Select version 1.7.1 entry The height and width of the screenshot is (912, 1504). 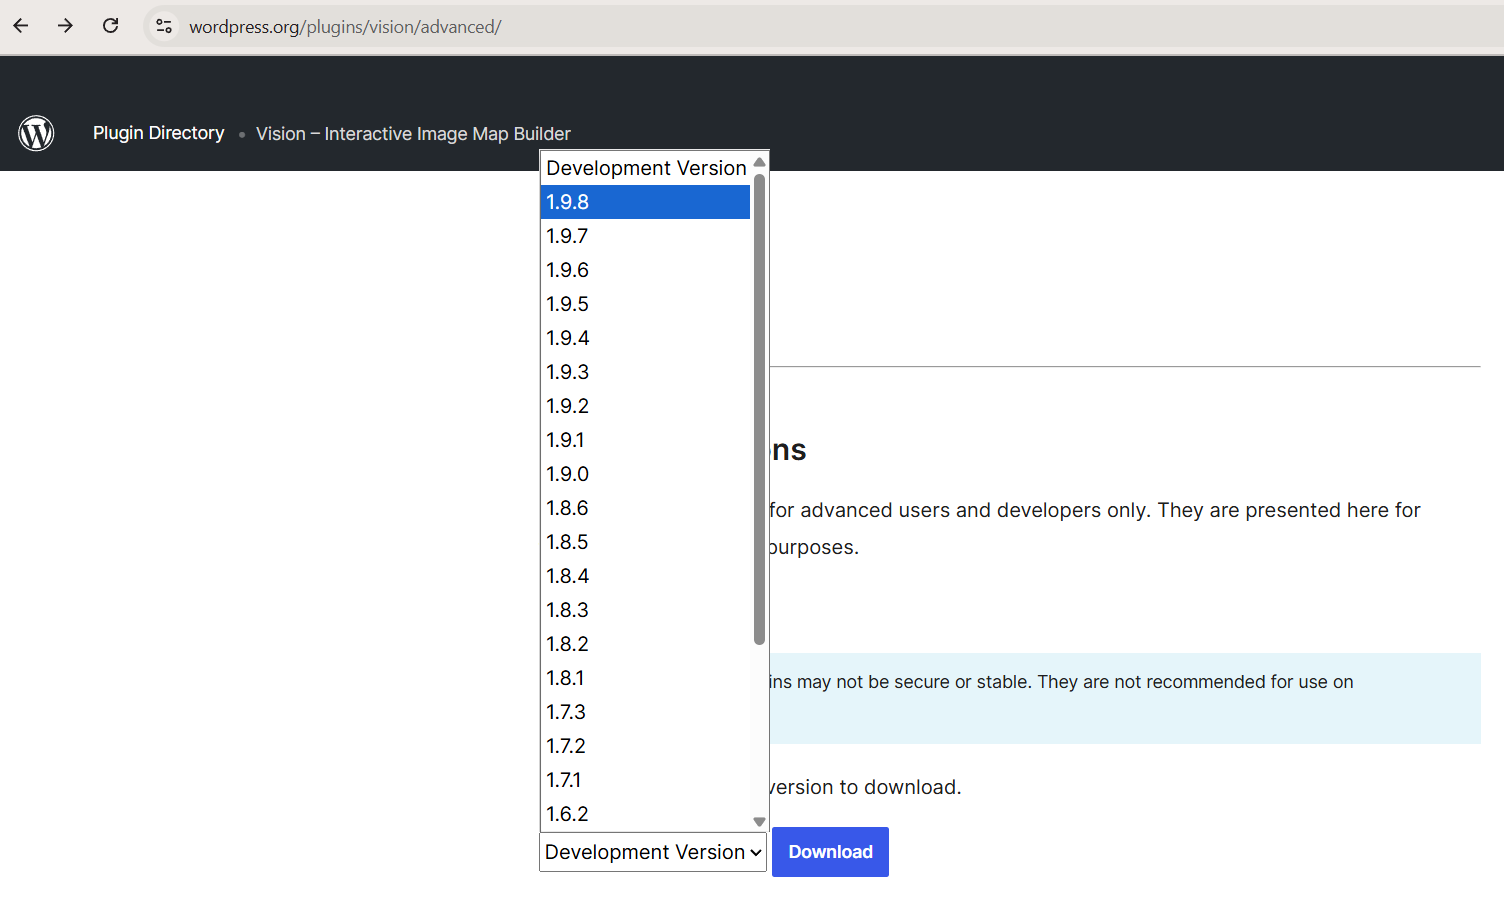[x=646, y=780]
